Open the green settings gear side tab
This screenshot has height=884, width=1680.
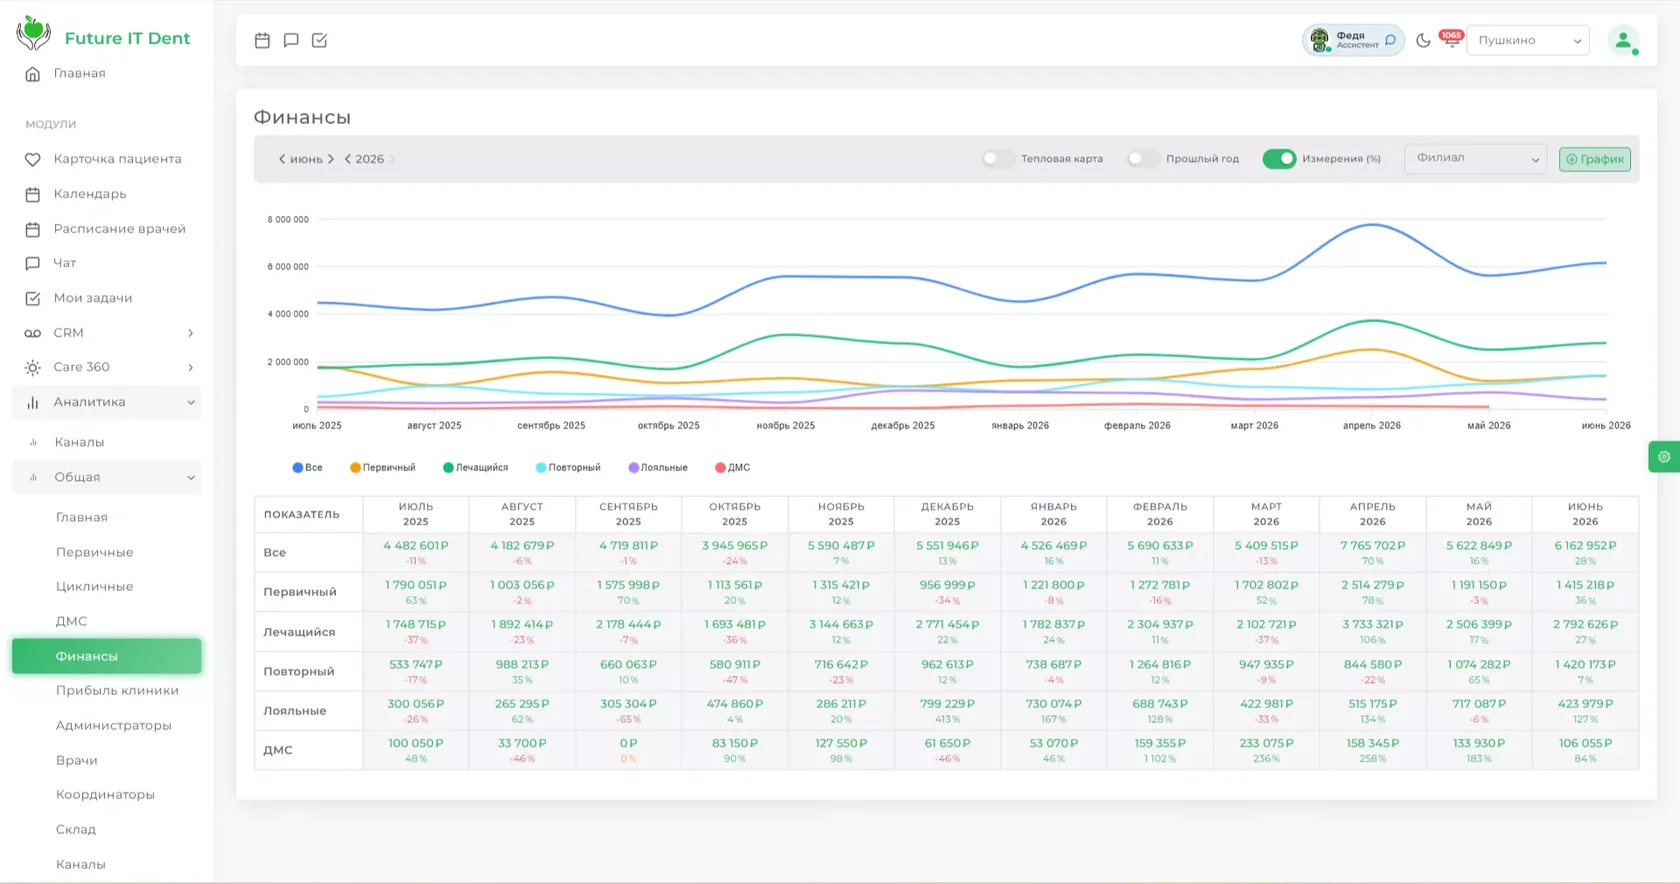pos(1664,457)
